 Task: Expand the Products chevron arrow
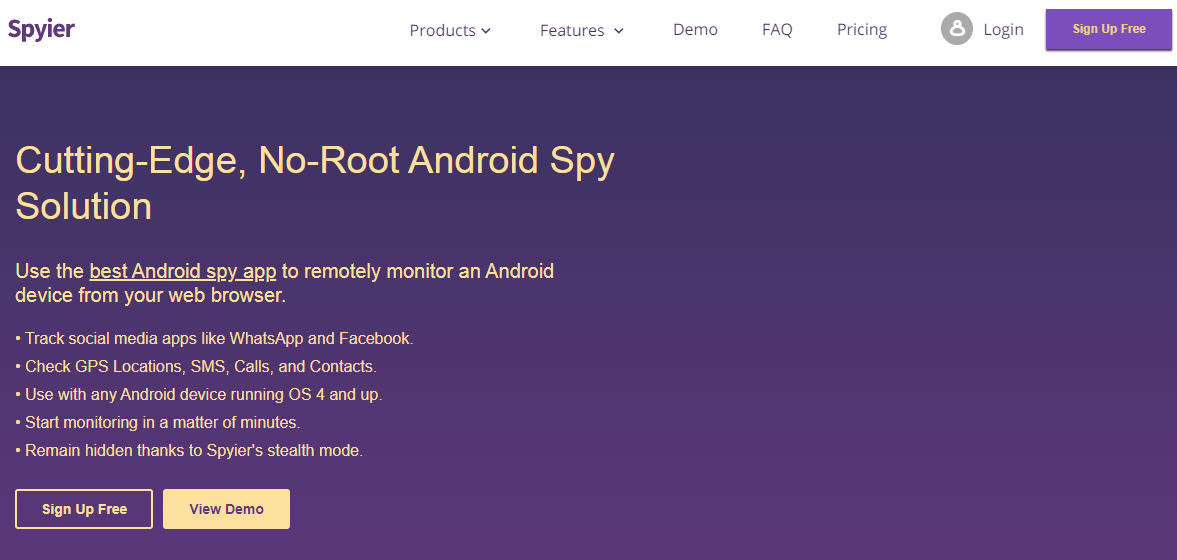tap(486, 31)
